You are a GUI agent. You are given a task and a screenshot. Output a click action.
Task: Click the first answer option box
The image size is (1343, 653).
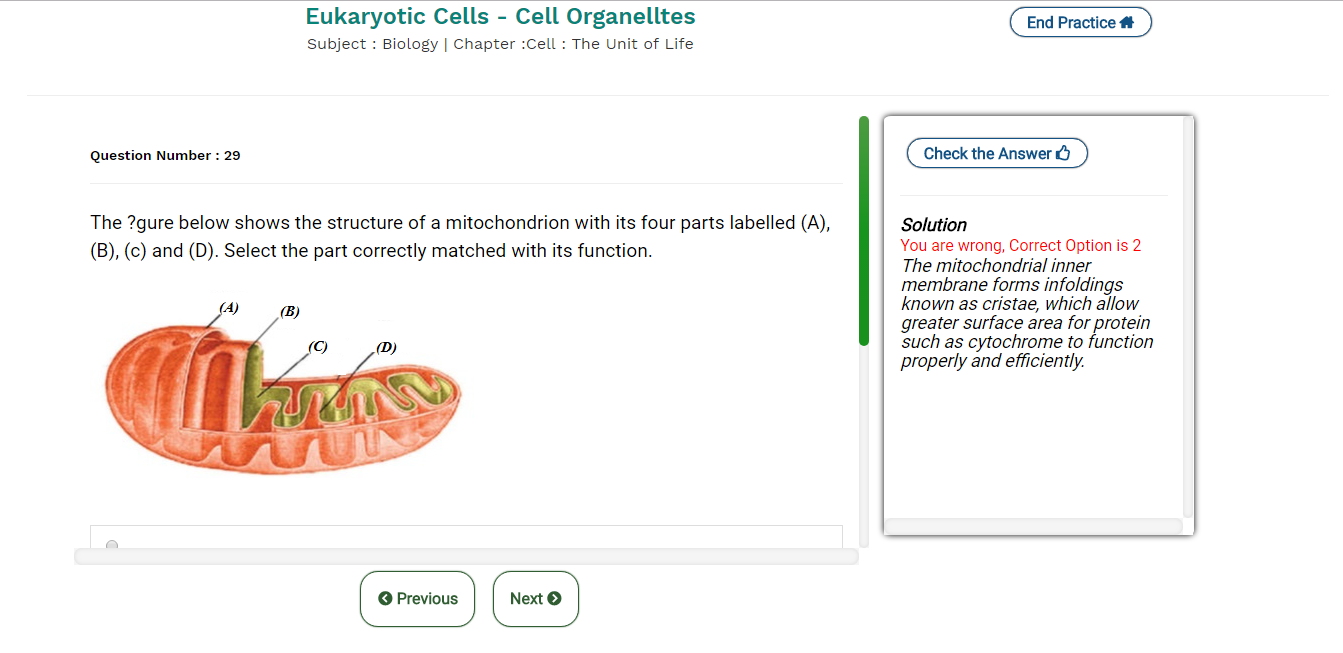(466, 537)
